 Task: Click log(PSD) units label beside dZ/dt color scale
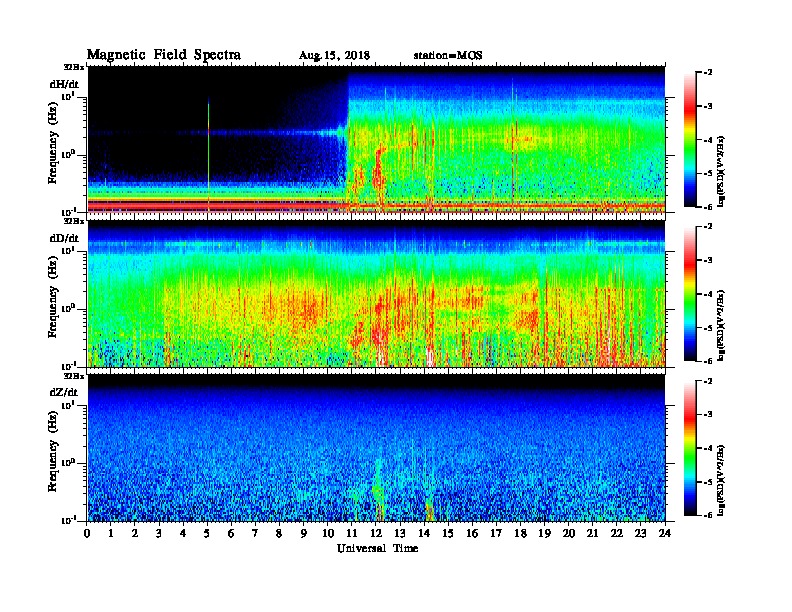[721, 480]
